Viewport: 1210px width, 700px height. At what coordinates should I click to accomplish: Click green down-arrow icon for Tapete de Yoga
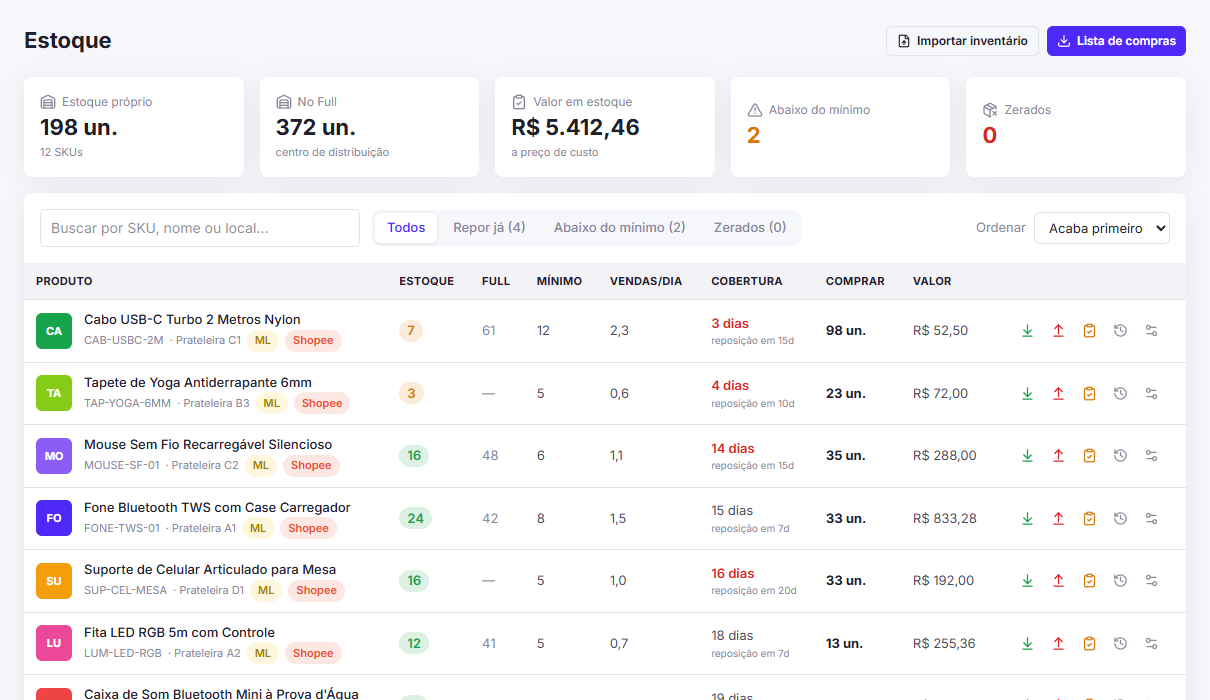click(x=1027, y=394)
